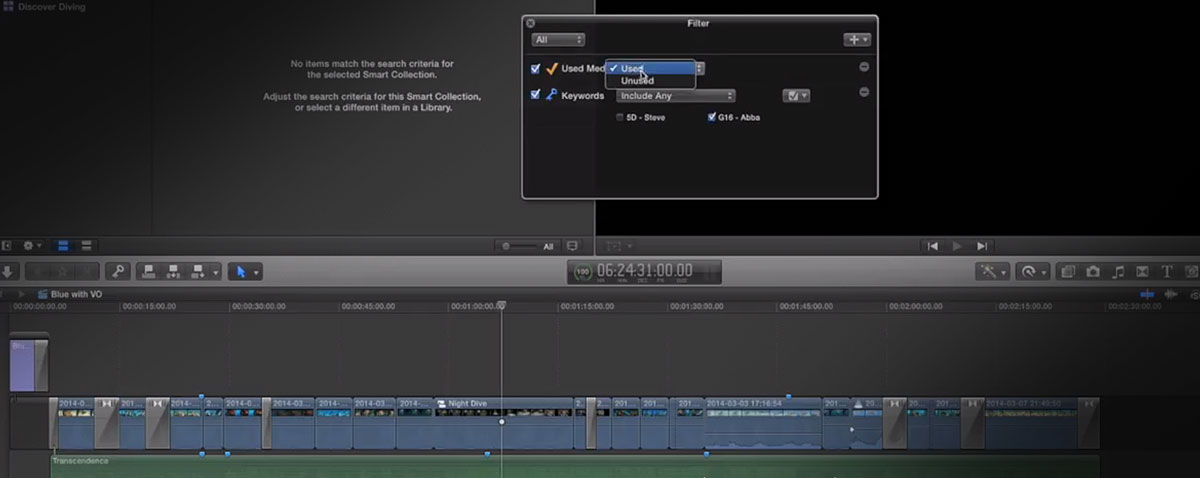Open the Photos browser camera icon
Image resolution: width=1200 pixels, height=478 pixels.
click(x=1093, y=271)
